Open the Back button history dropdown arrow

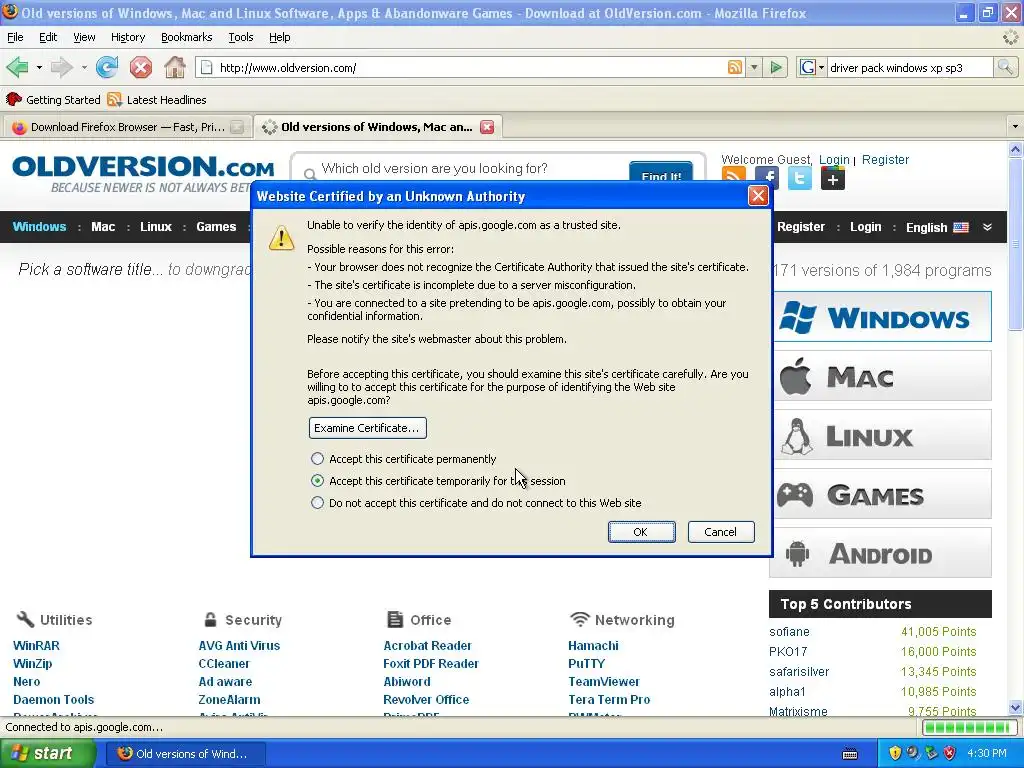[x=39, y=67]
